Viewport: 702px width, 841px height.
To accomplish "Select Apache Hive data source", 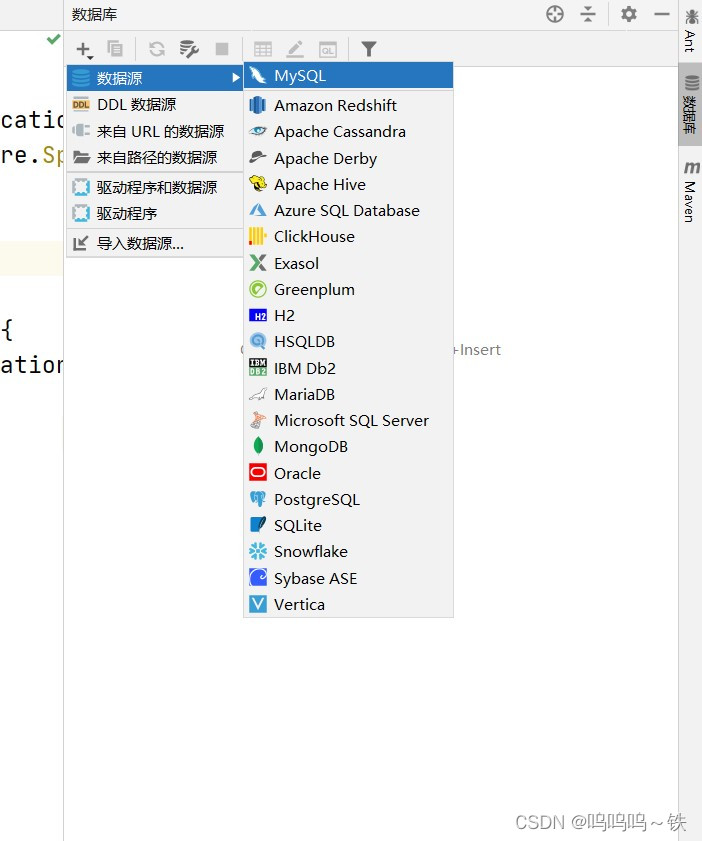I will 349,185.
